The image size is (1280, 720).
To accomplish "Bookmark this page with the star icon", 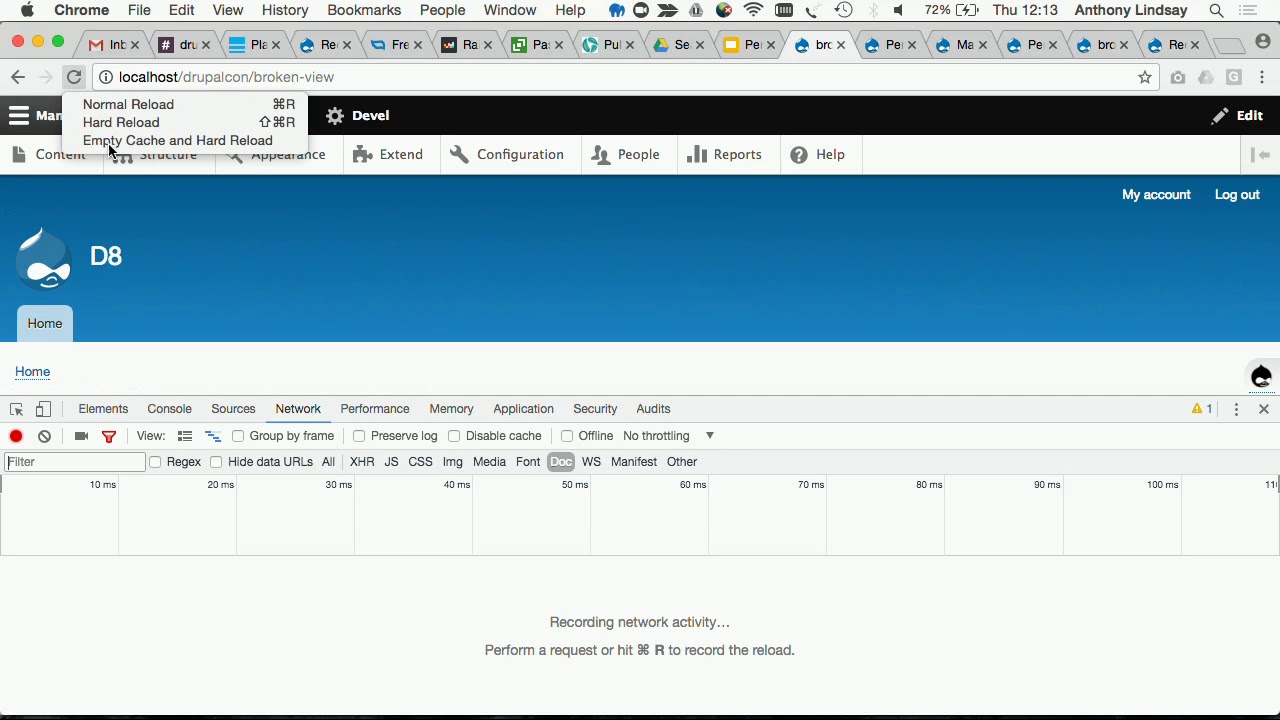I will [1145, 77].
